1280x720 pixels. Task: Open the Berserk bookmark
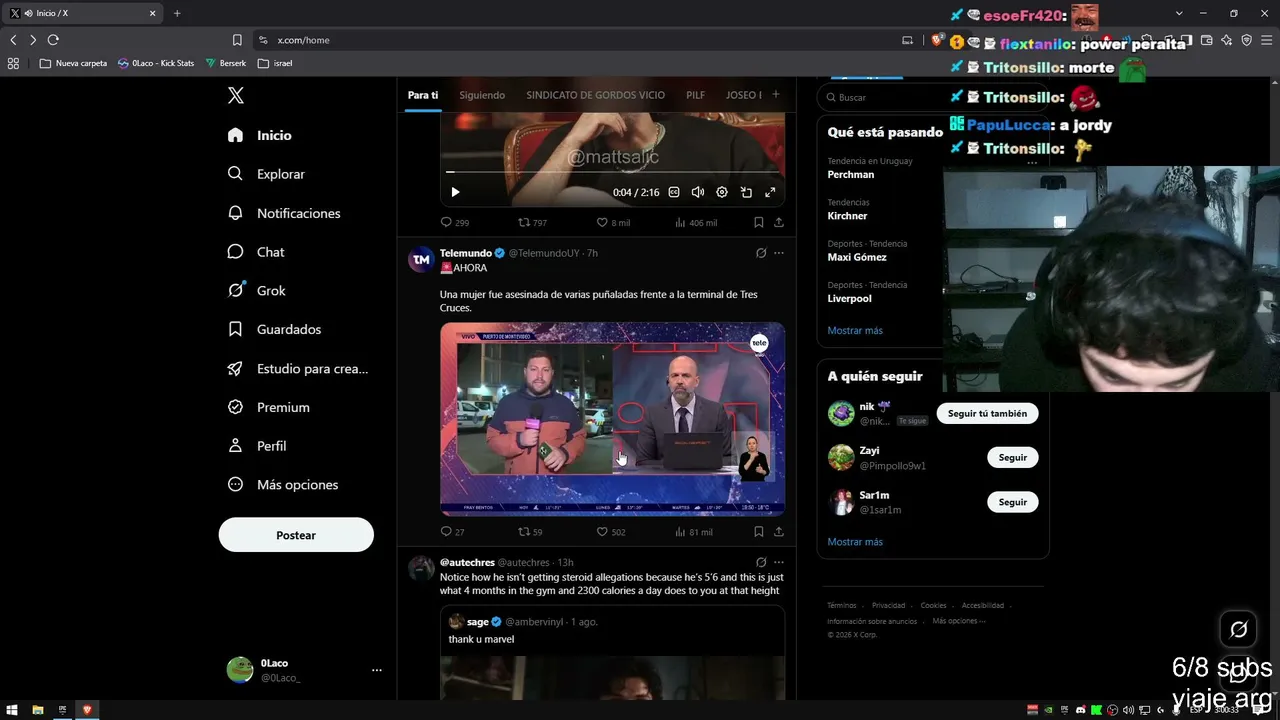click(226, 63)
